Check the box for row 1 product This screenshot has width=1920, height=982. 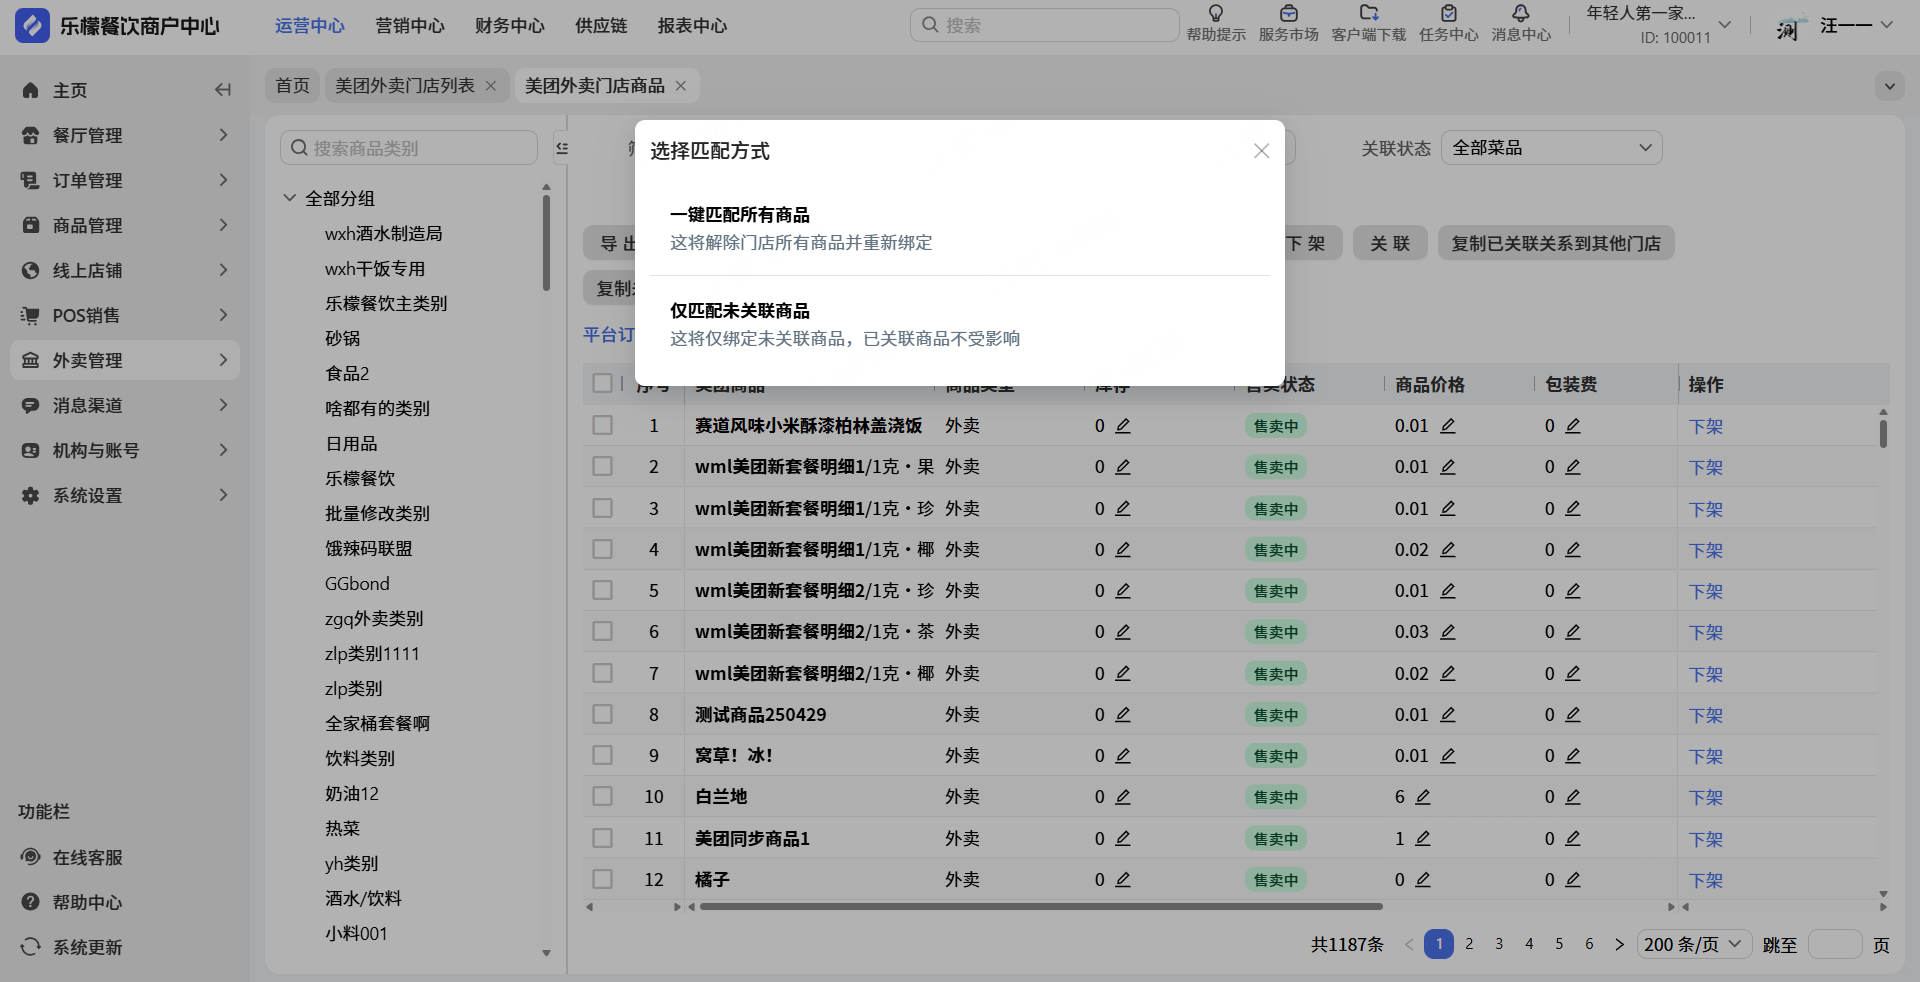pyautogui.click(x=602, y=426)
